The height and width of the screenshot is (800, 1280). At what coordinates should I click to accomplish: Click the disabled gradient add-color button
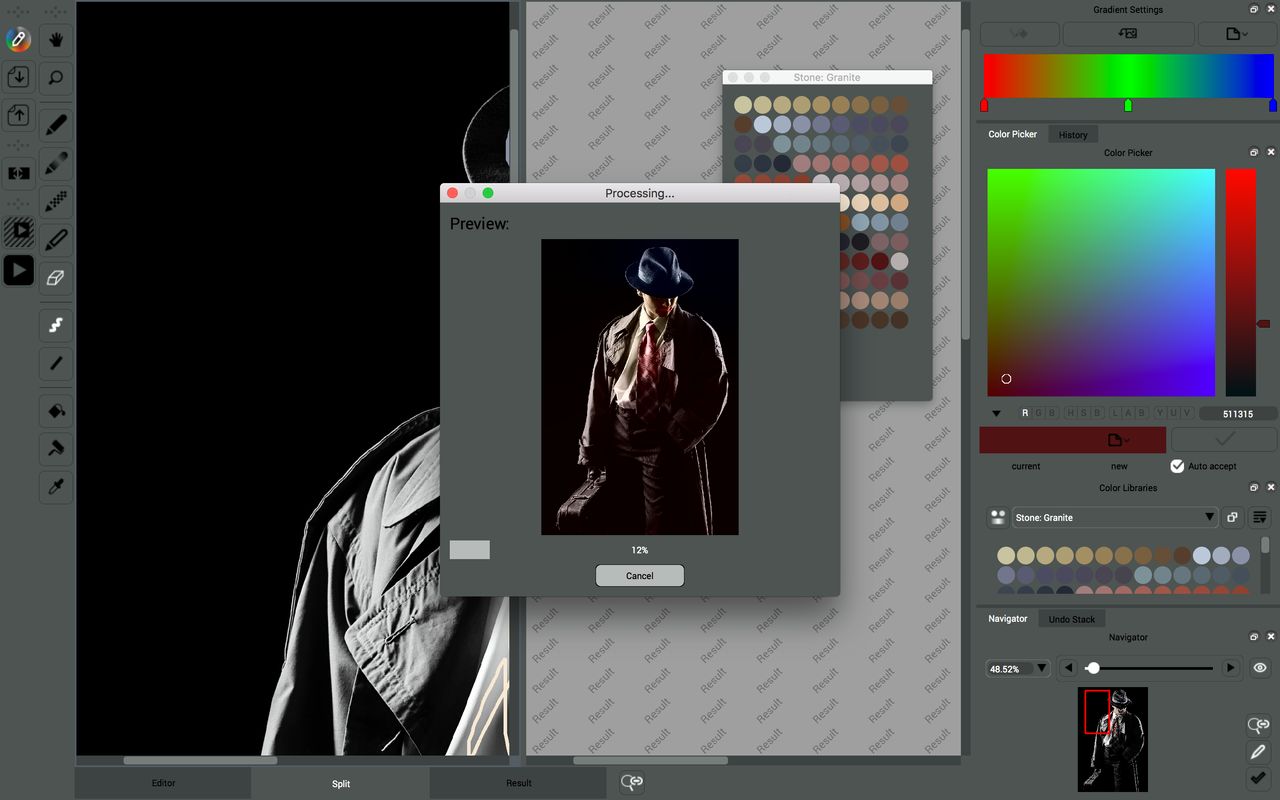[1020, 33]
